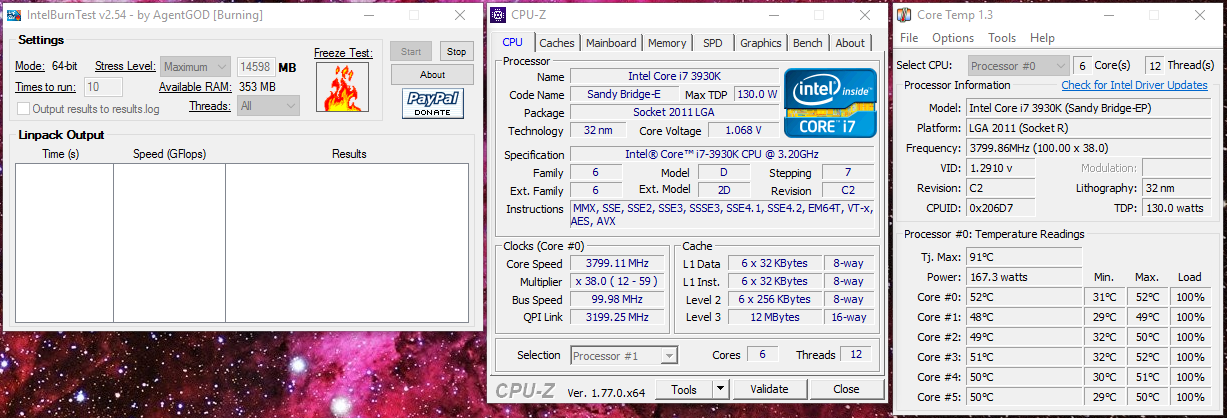Click the Time (s) column header
Image resolution: width=1227 pixels, height=418 pixels.
(x=61, y=154)
